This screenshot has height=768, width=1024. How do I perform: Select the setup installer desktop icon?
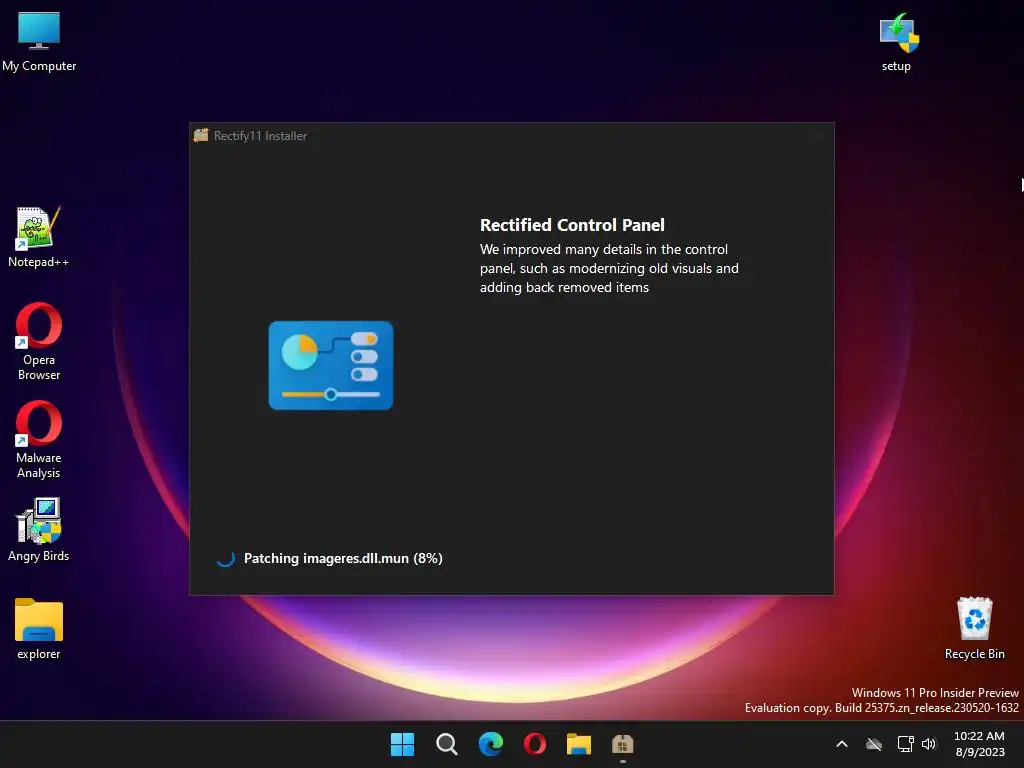coord(898,40)
